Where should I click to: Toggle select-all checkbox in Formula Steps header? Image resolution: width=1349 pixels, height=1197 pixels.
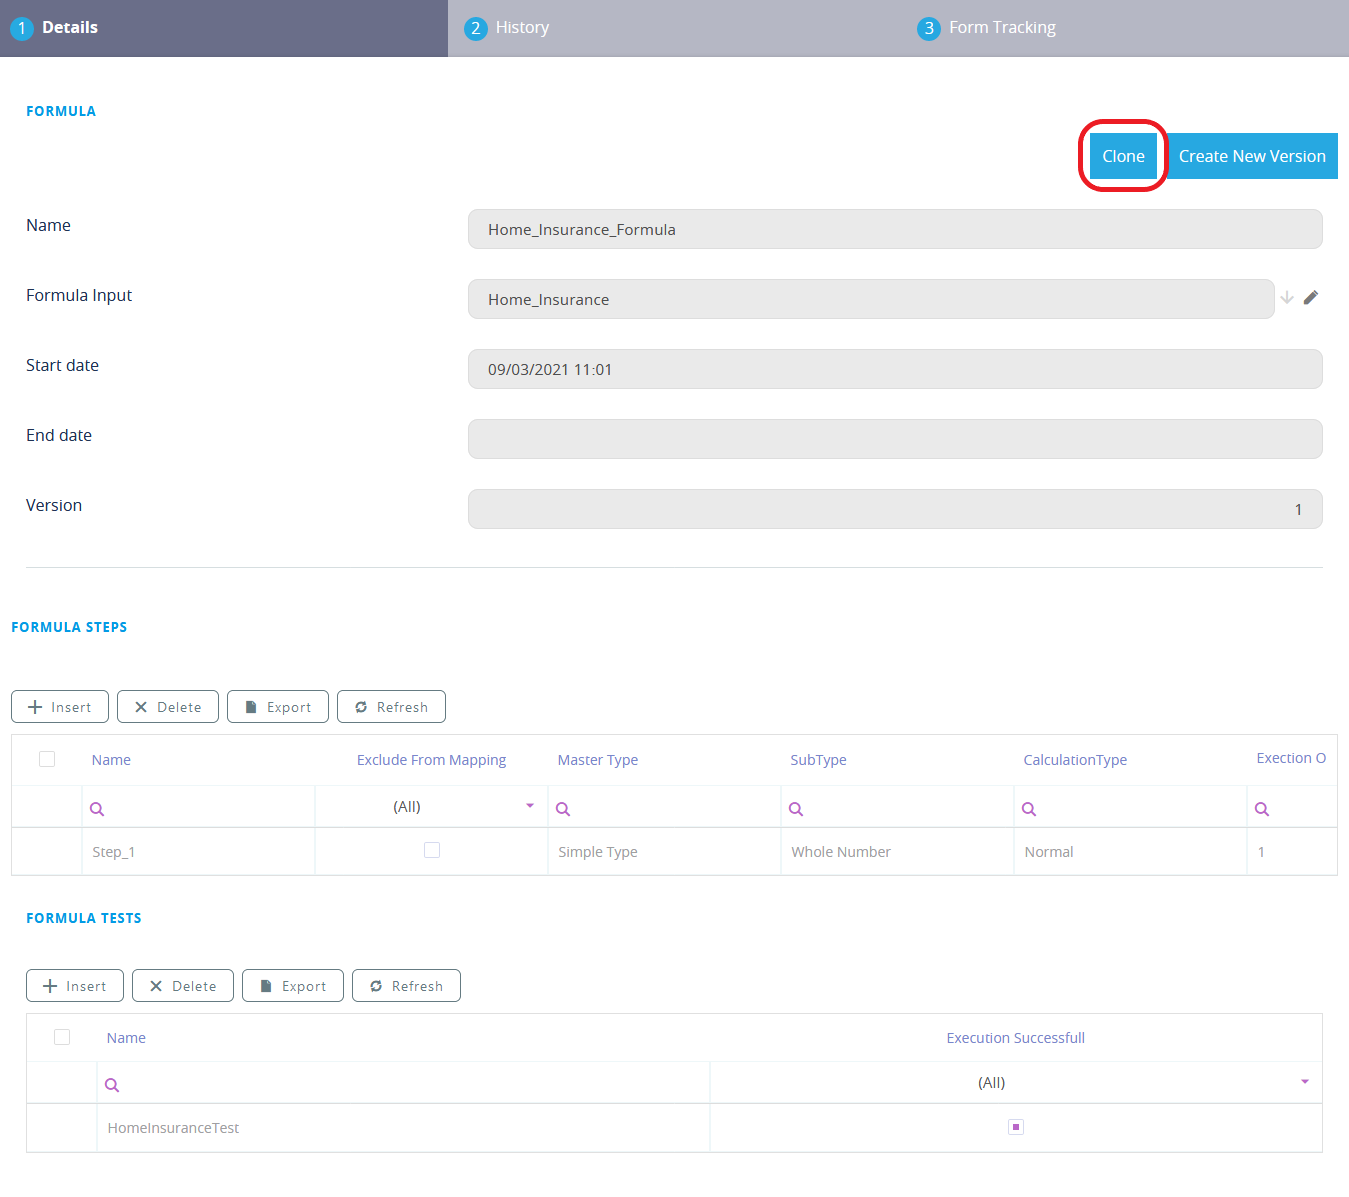coord(47,759)
